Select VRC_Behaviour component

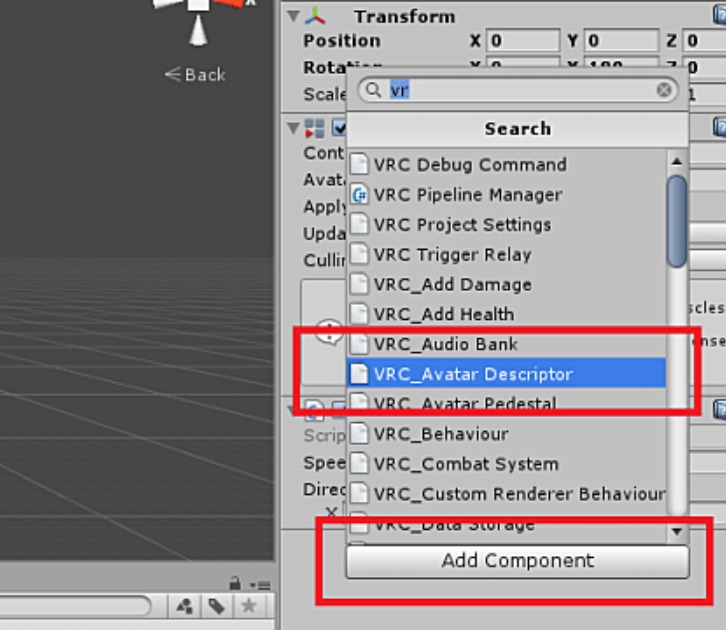pos(507,434)
